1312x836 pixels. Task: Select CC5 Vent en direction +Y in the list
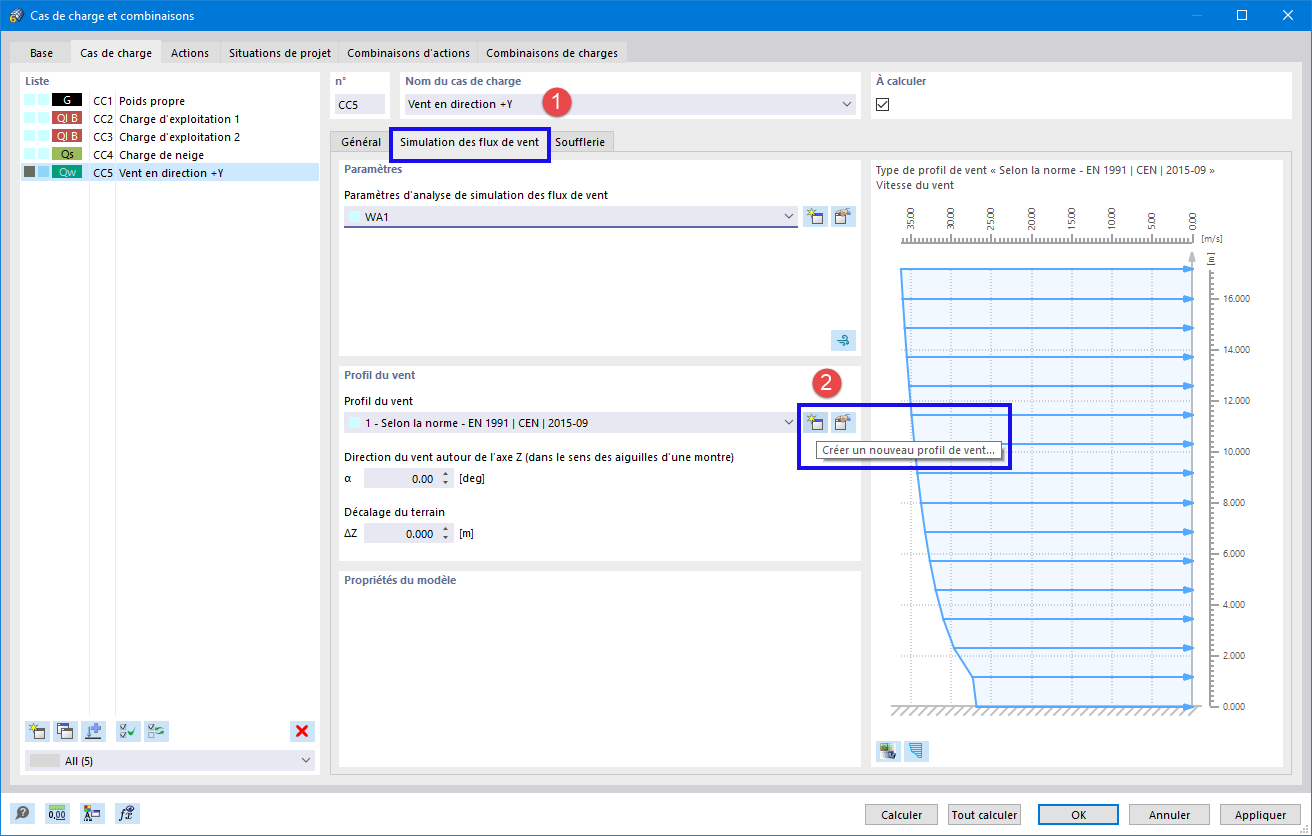click(x=170, y=173)
